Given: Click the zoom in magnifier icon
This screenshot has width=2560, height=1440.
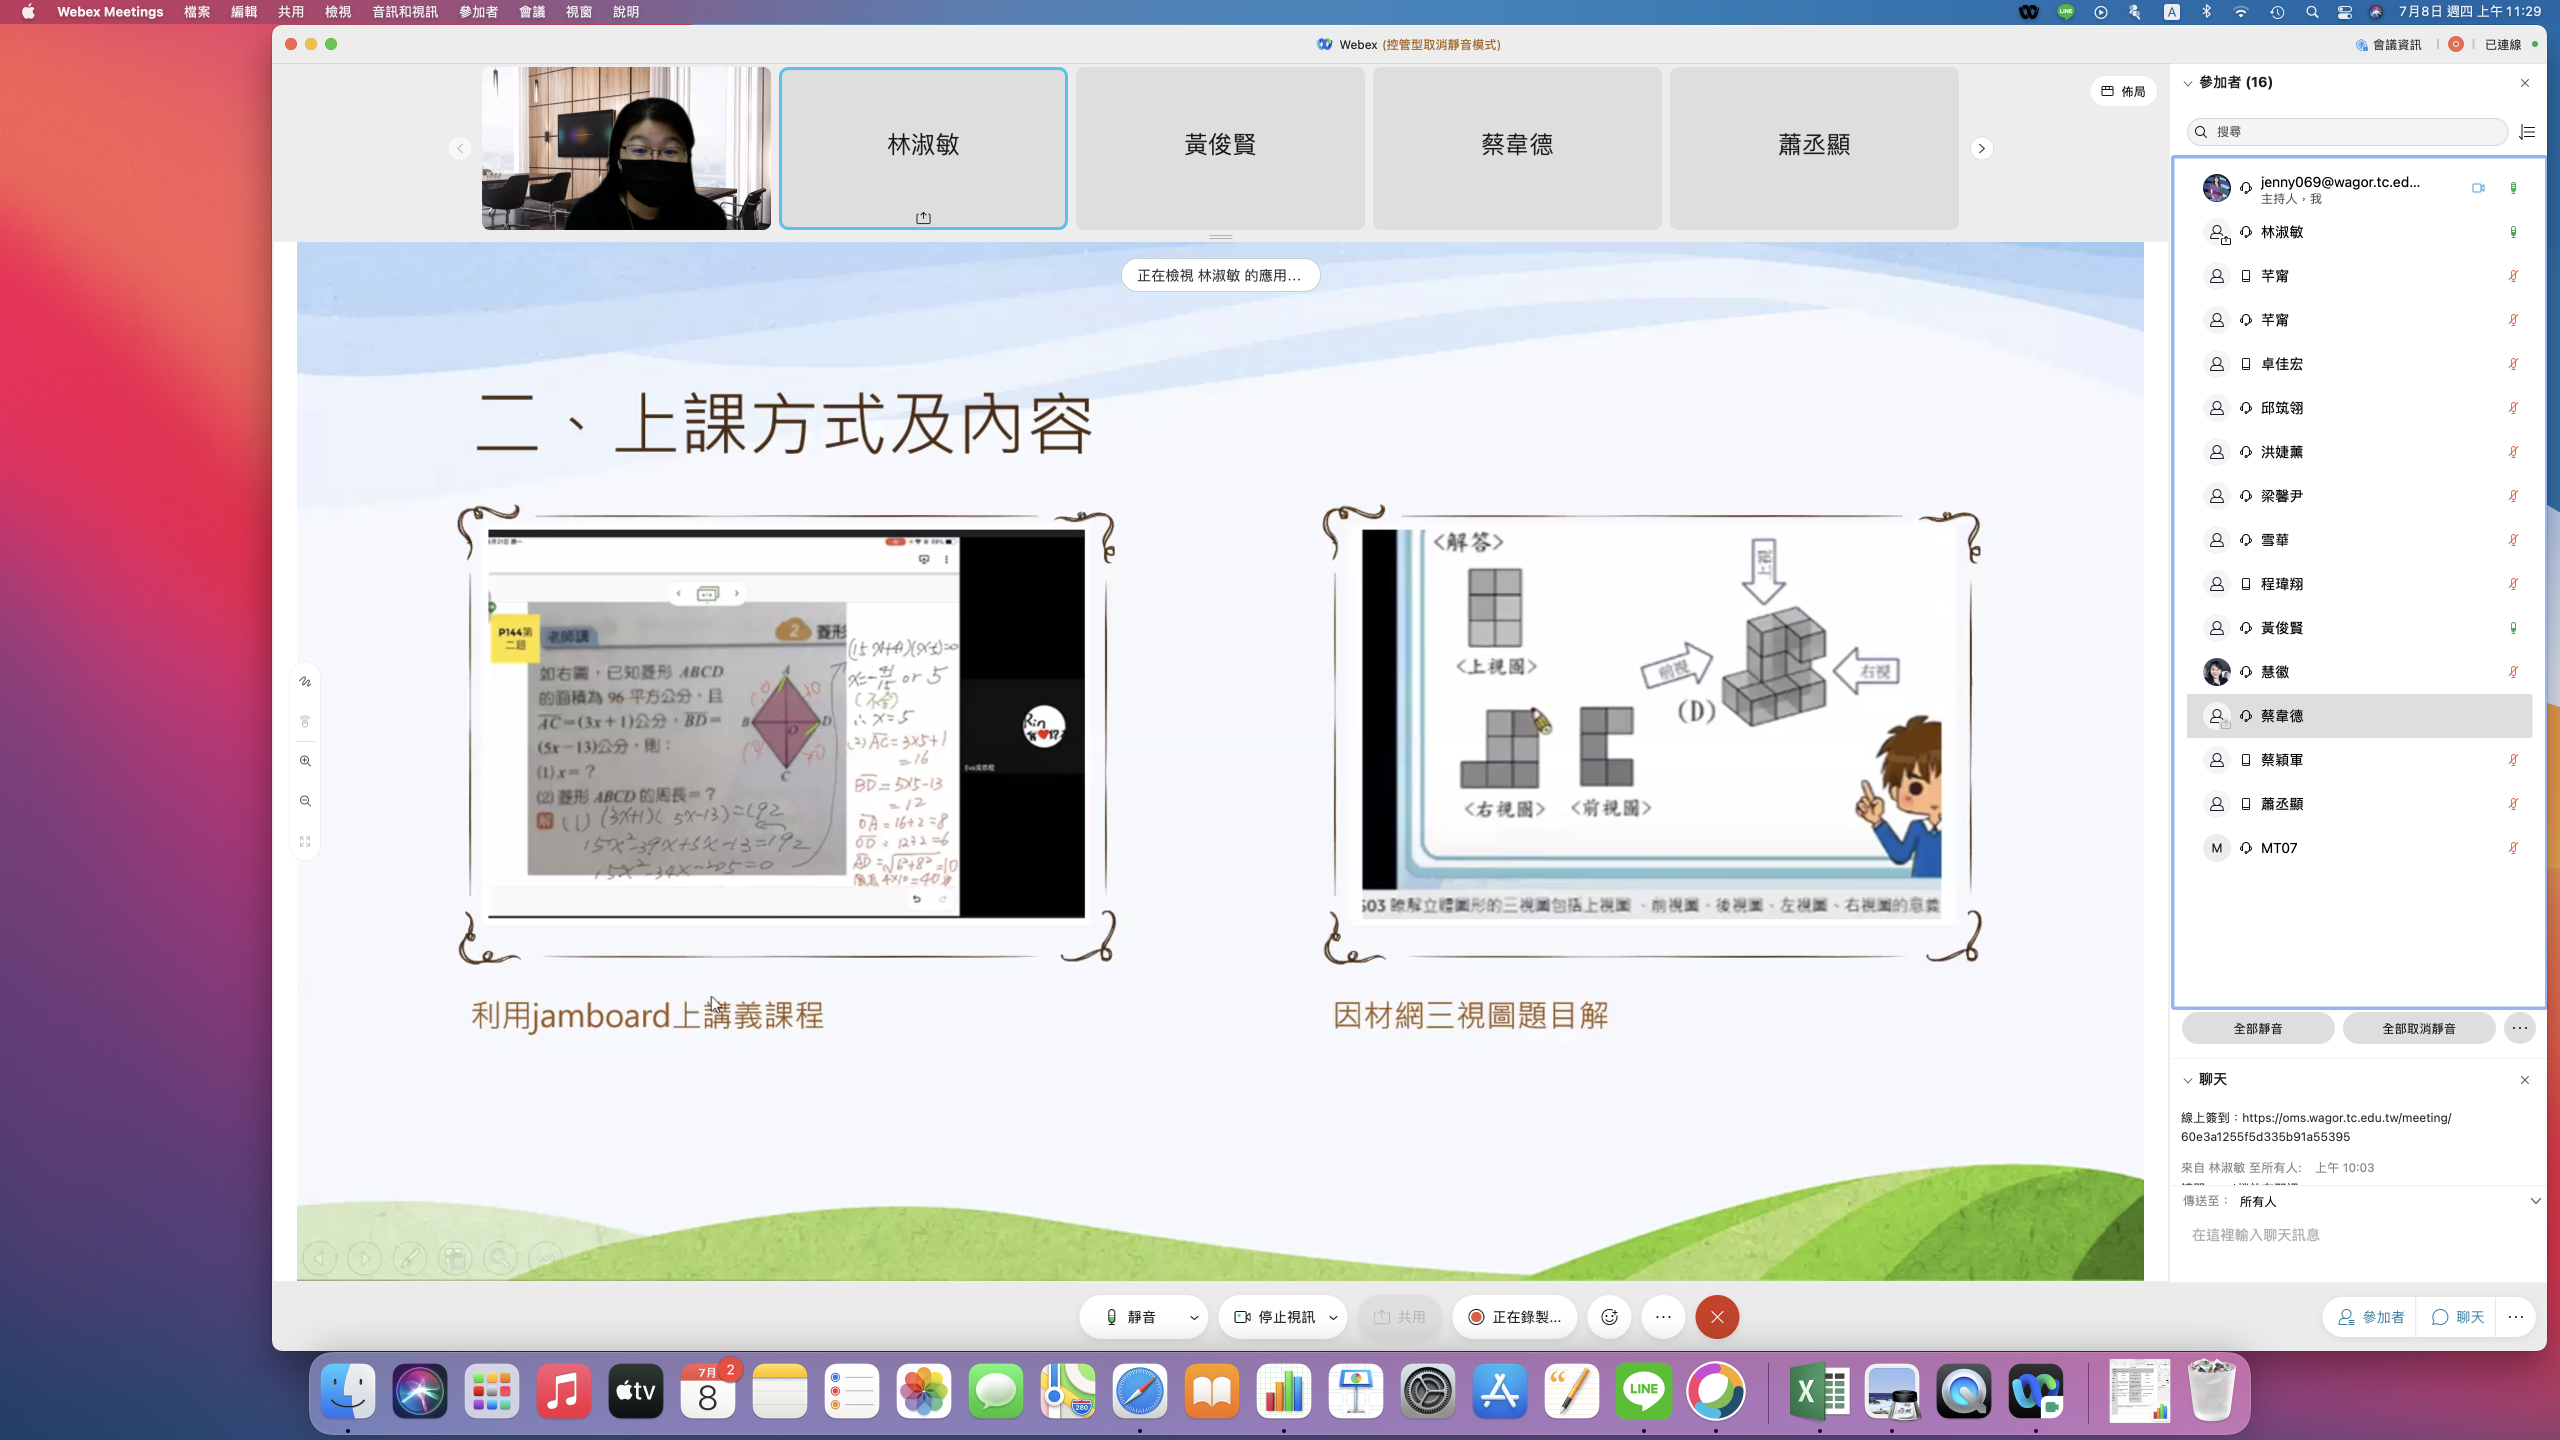Looking at the screenshot, I should click(305, 761).
